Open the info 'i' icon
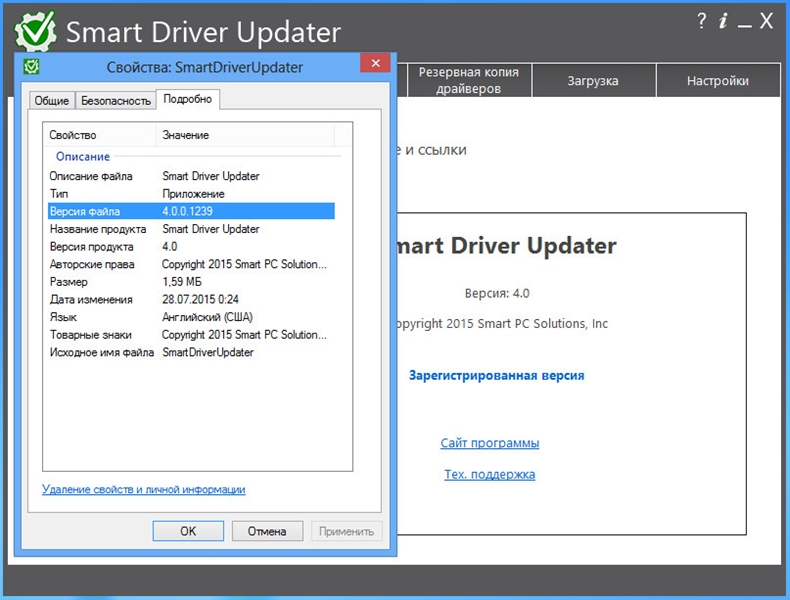Image resolution: width=790 pixels, height=600 pixels. click(723, 21)
